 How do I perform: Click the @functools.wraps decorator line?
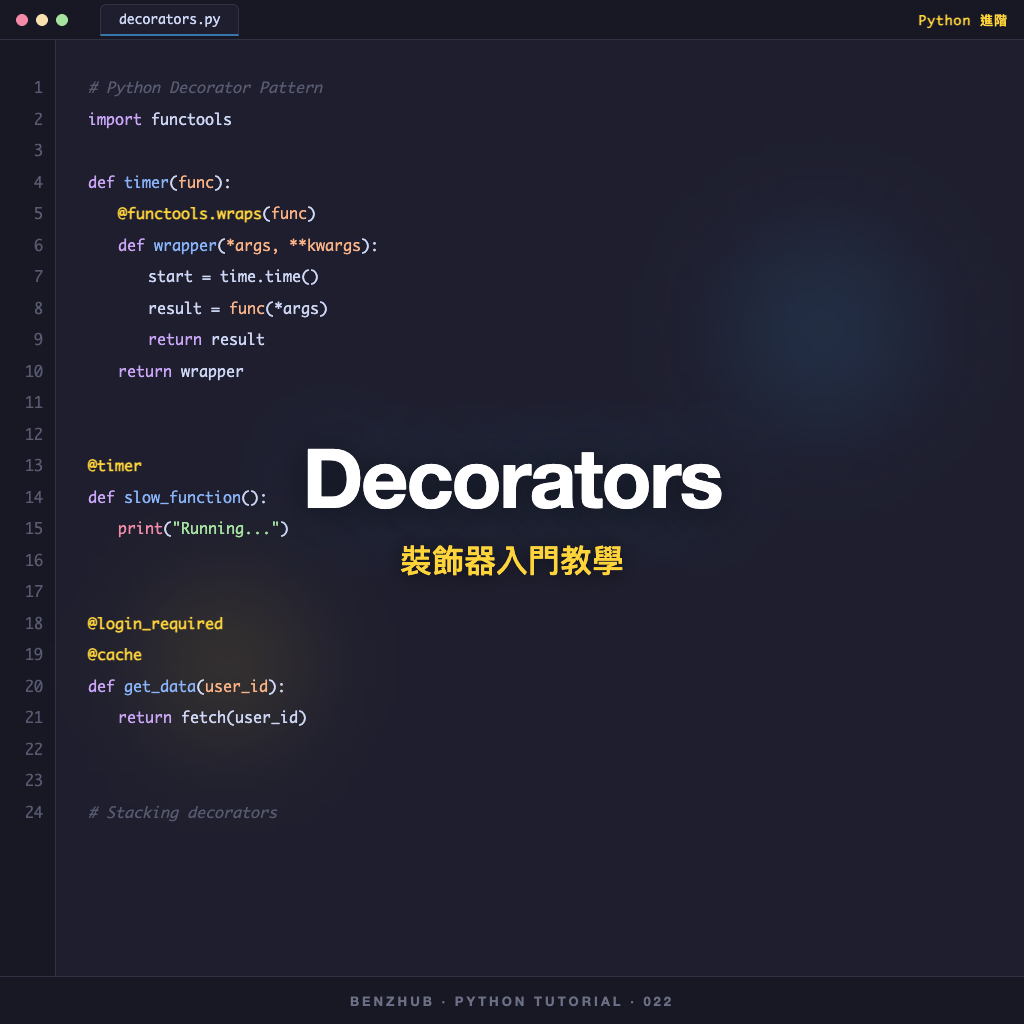216,214
